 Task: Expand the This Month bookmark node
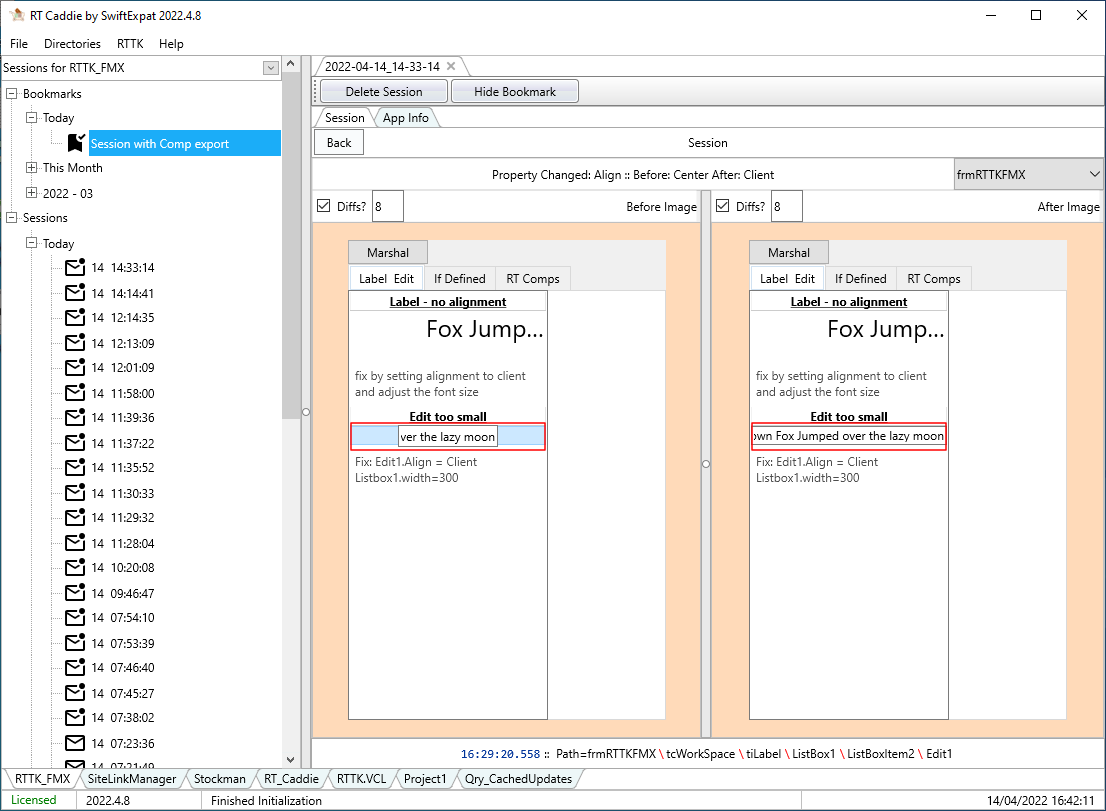click(32, 168)
